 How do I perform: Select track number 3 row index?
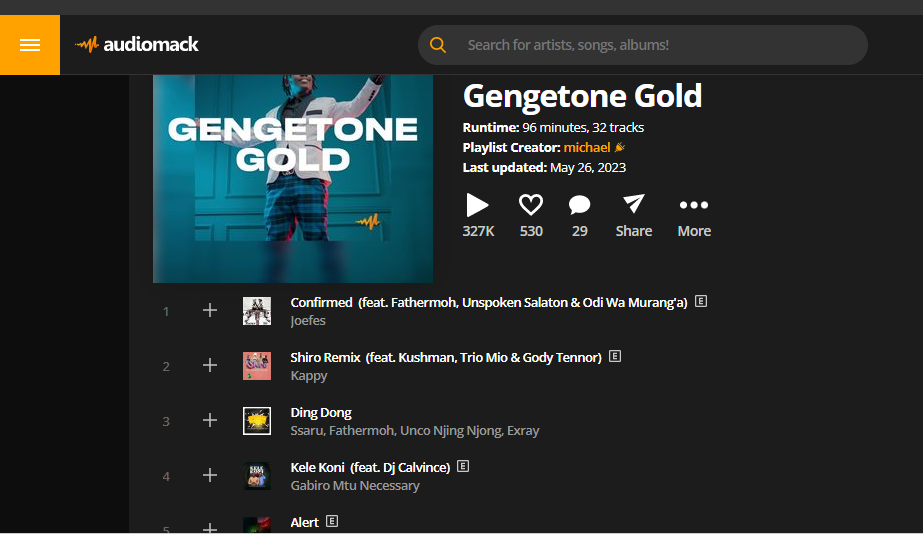click(x=166, y=422)
